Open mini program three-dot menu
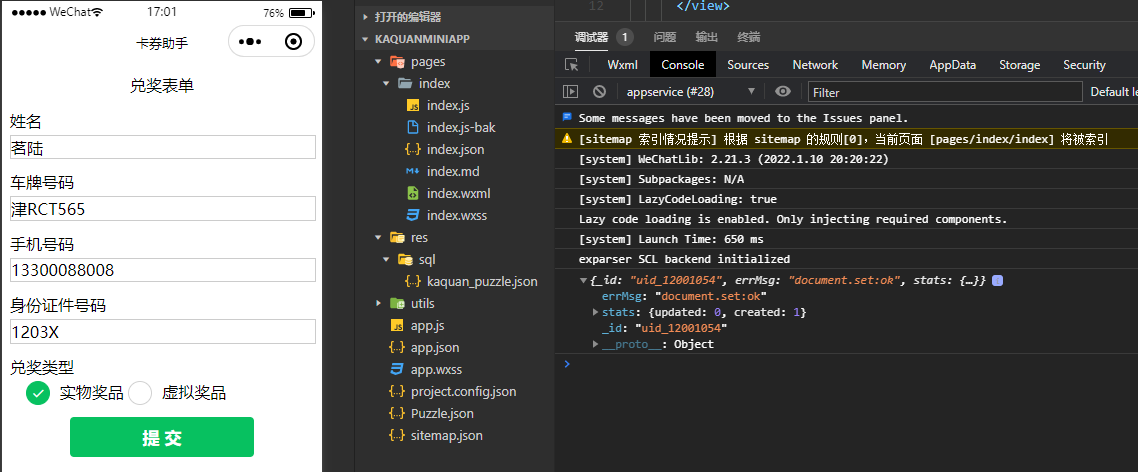Image resolution: width=1138 pixels, height=472 pixels. click(x=250, y=42)
